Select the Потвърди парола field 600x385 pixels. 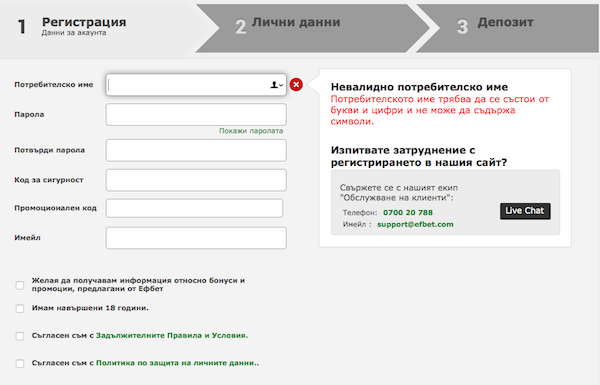point(196,150)
